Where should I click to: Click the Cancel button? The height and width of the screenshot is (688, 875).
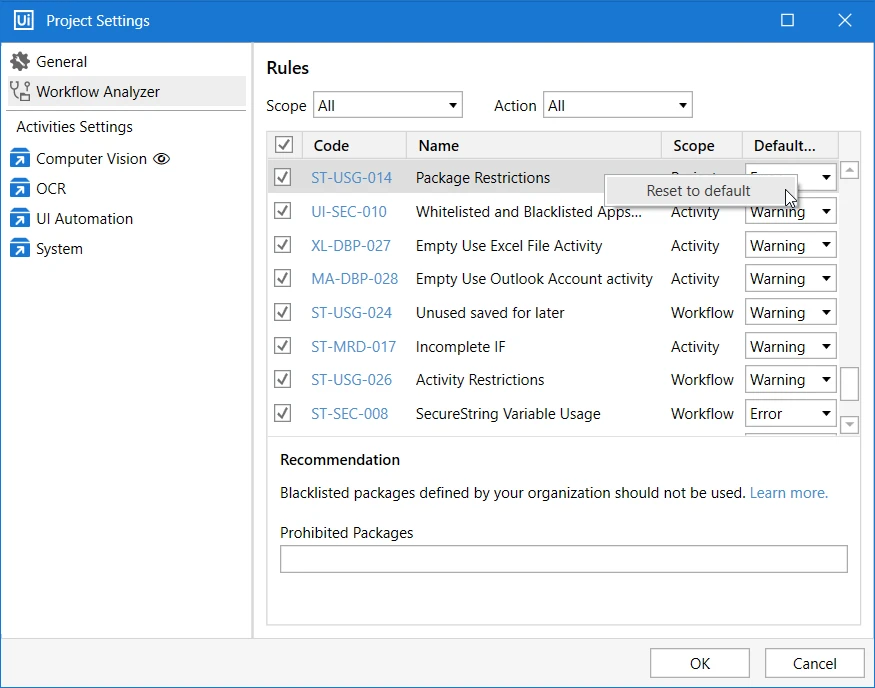[x=814, y=663]
